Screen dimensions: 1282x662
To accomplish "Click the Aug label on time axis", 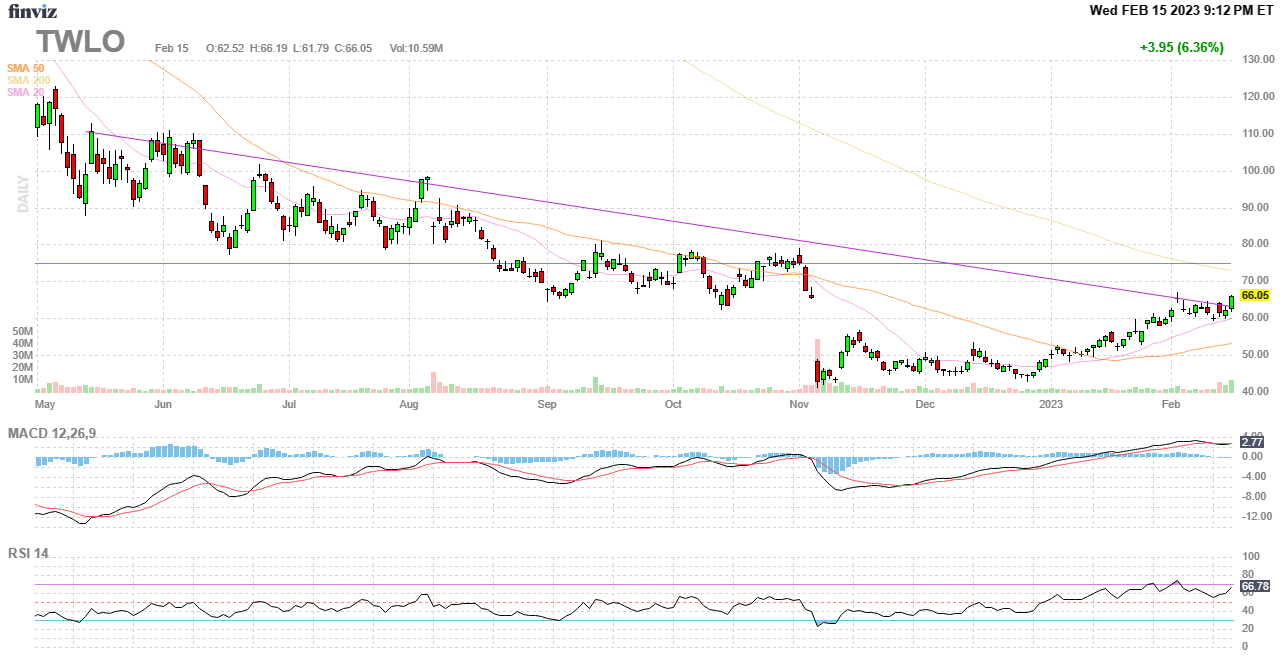I will tap(408, 405).
